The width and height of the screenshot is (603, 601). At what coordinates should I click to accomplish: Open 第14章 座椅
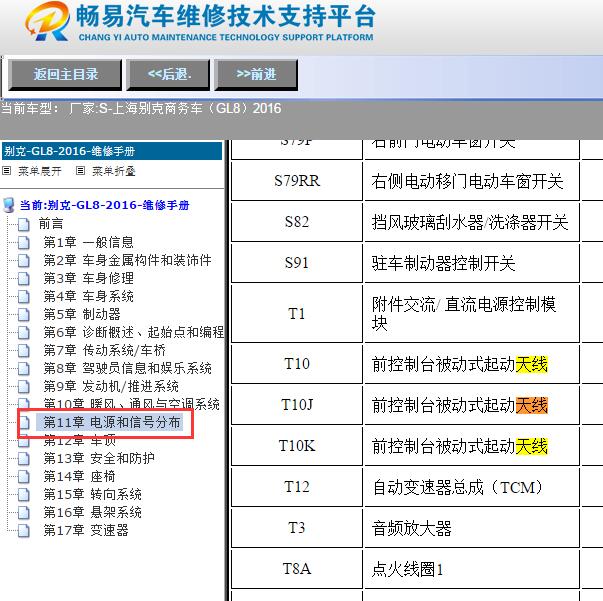tap(79, 476)
